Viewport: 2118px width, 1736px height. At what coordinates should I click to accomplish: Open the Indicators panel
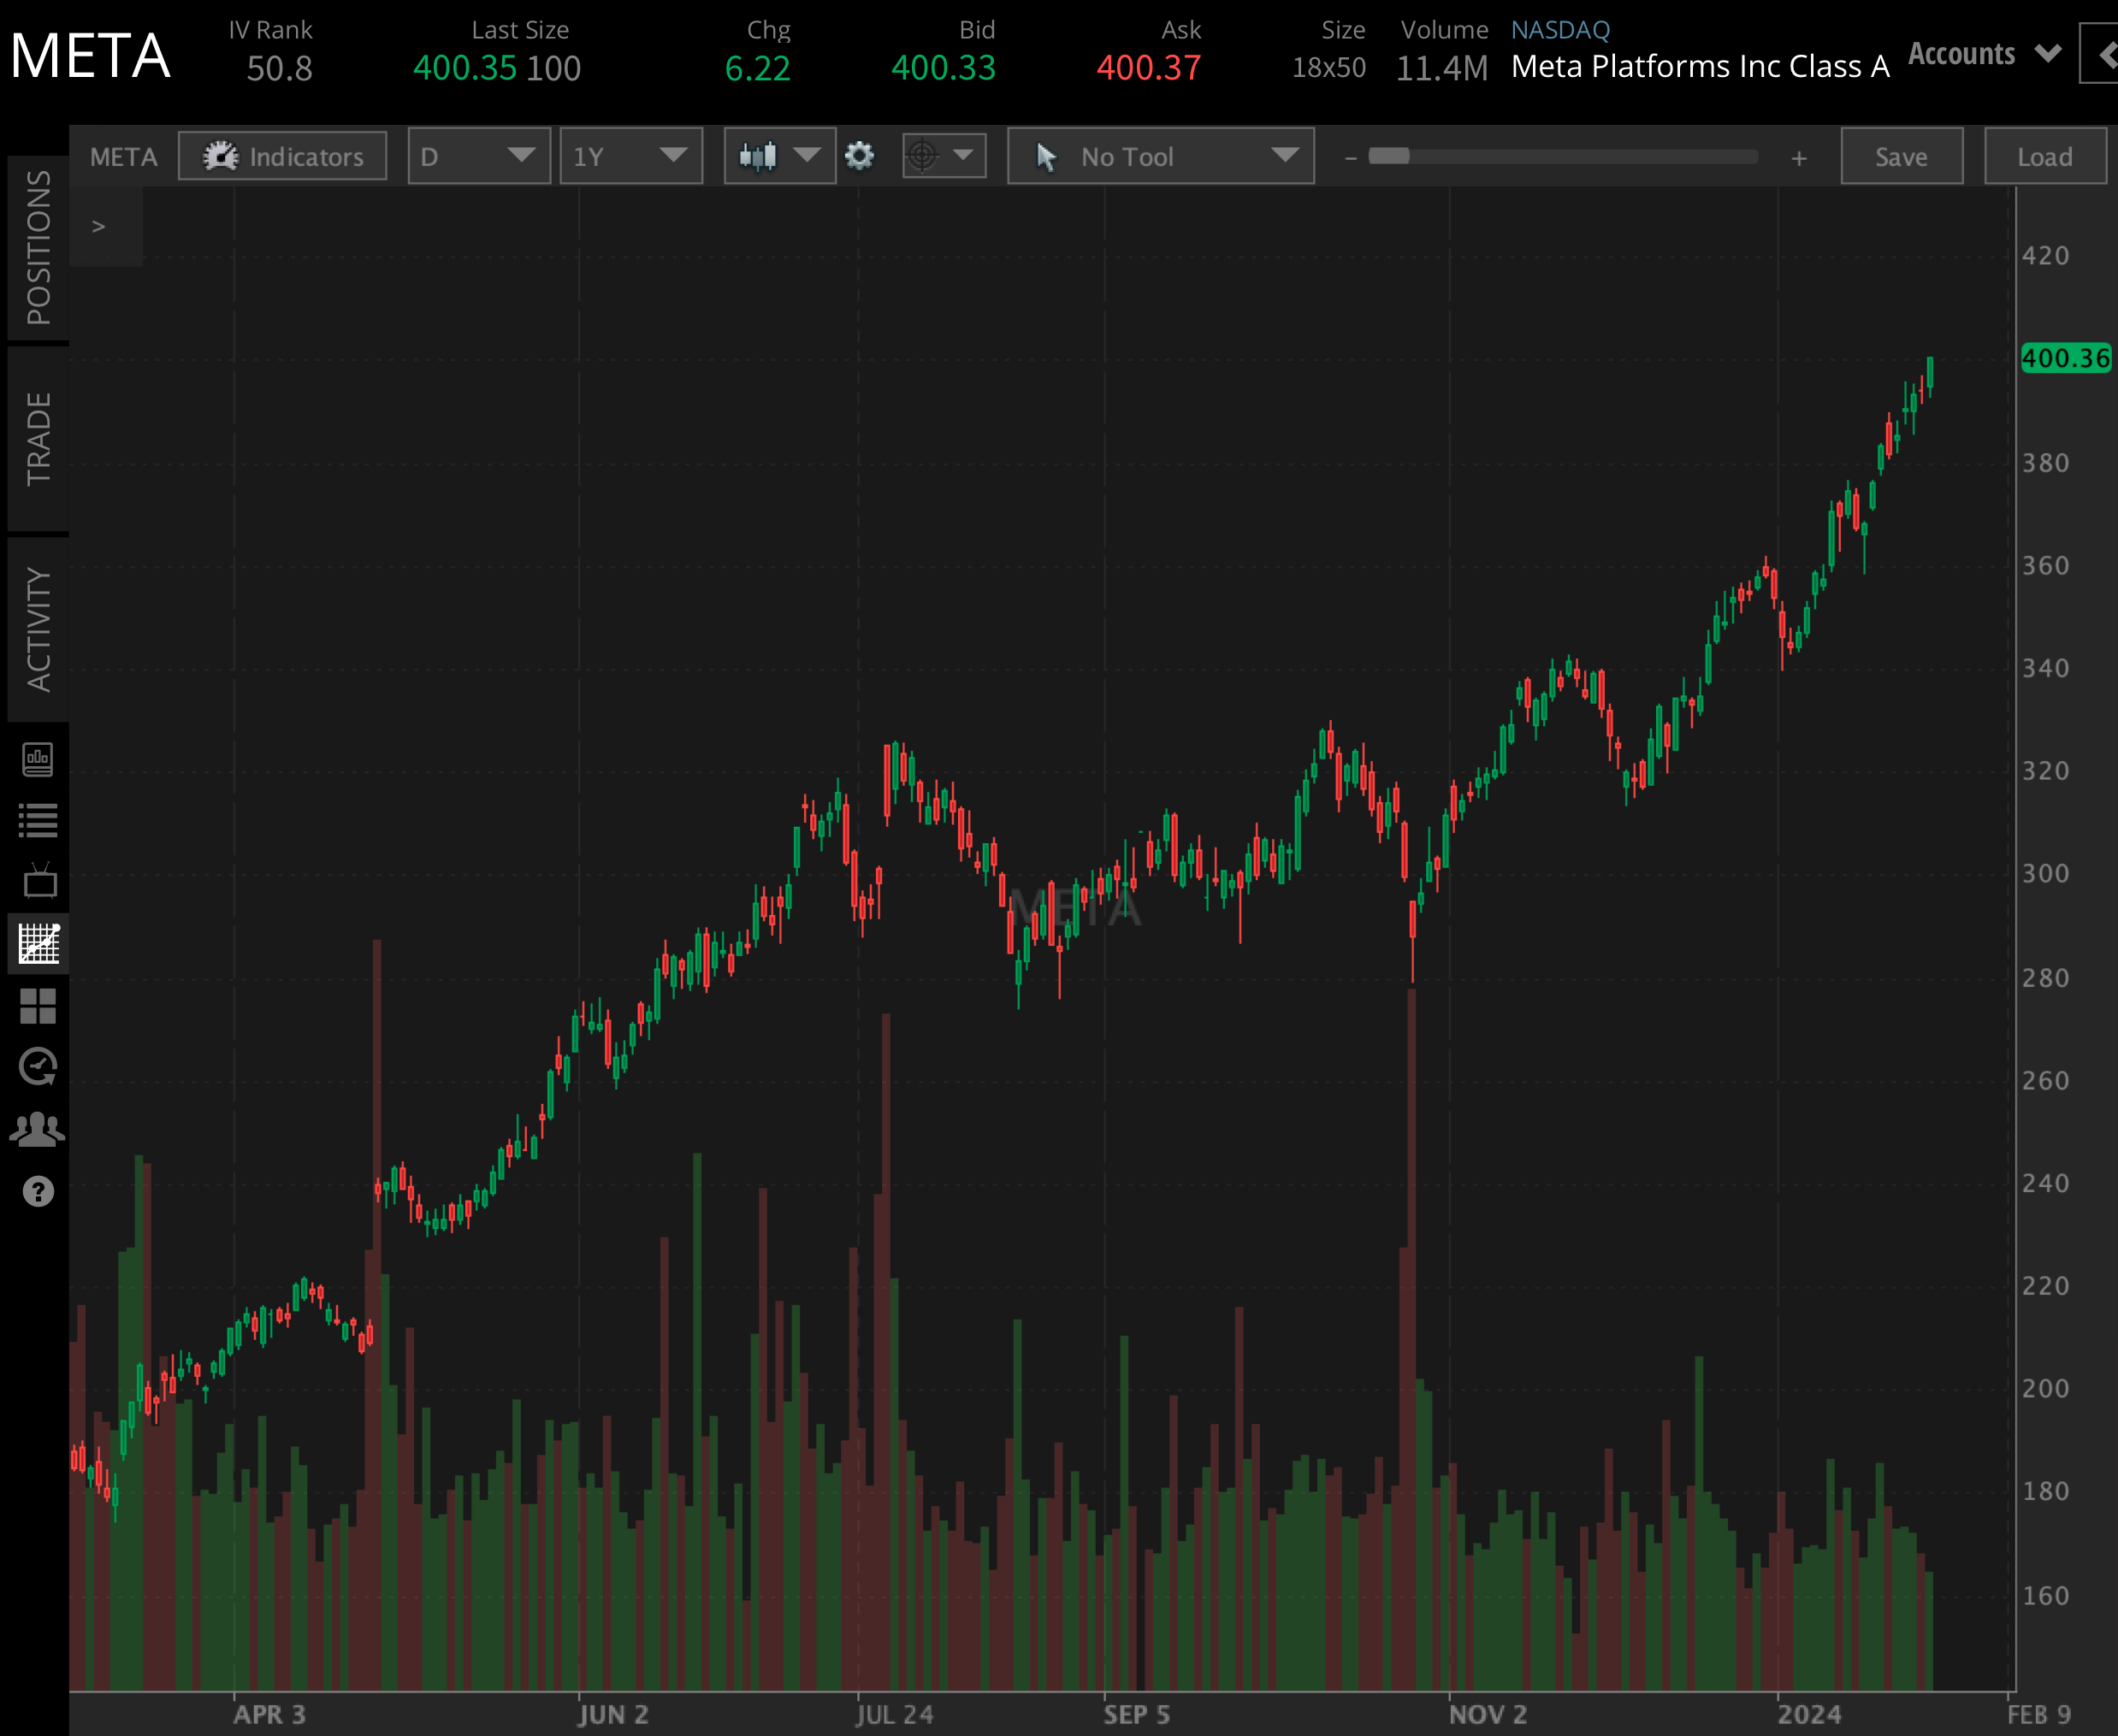tap(282, 156)
